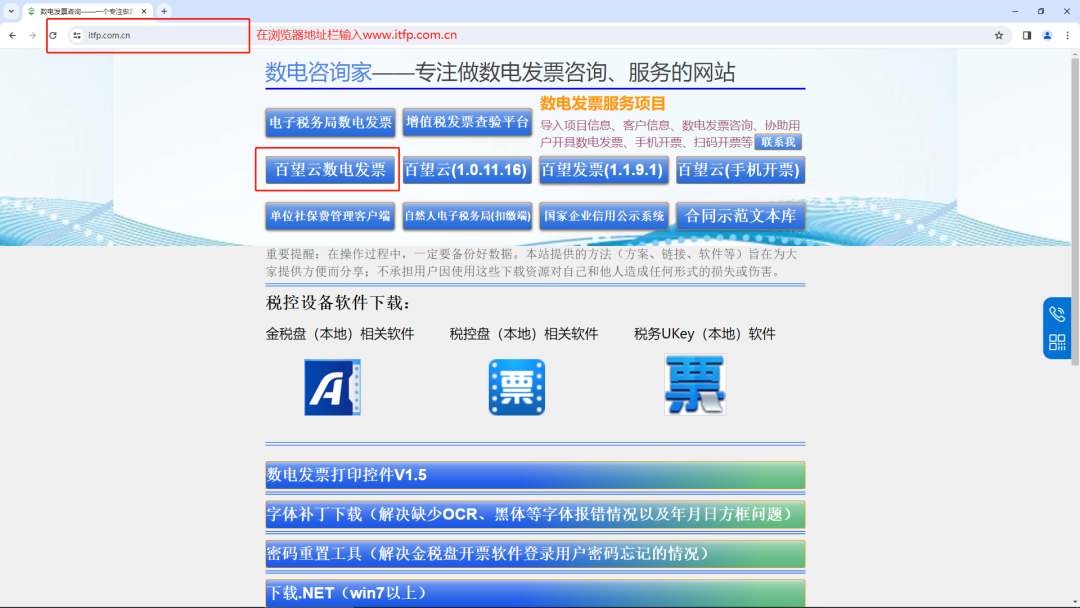Open 字体补丁下载 download bar

click(535, 514)
